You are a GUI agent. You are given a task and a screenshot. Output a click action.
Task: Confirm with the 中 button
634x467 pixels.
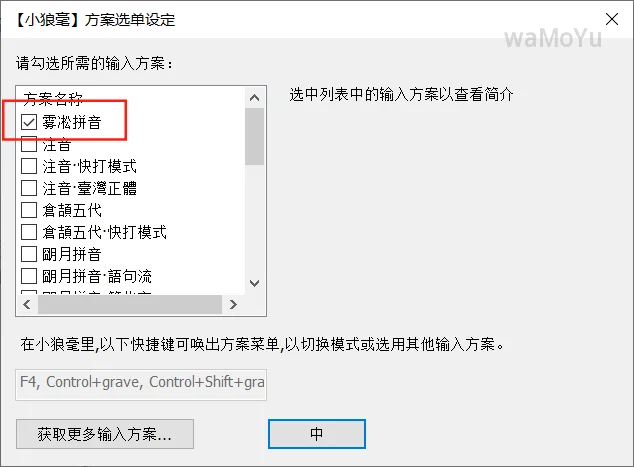[317, 434]
